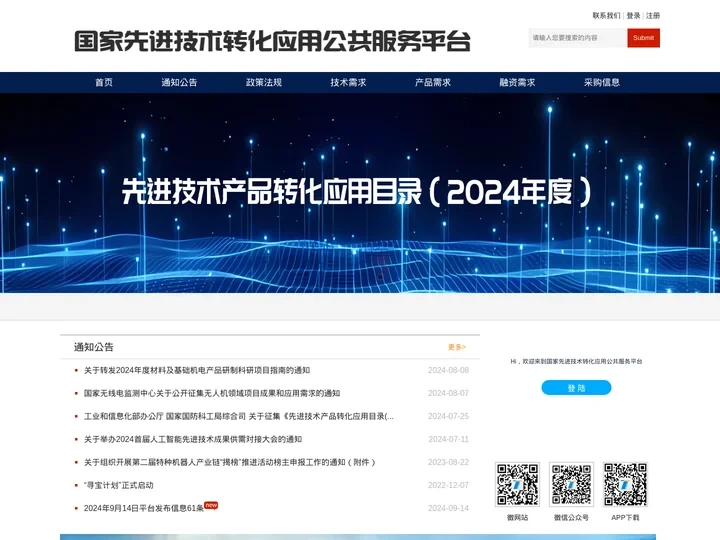Go to 通知公告 in the navigation bar
720x540 pixels.
coord(179,82)
